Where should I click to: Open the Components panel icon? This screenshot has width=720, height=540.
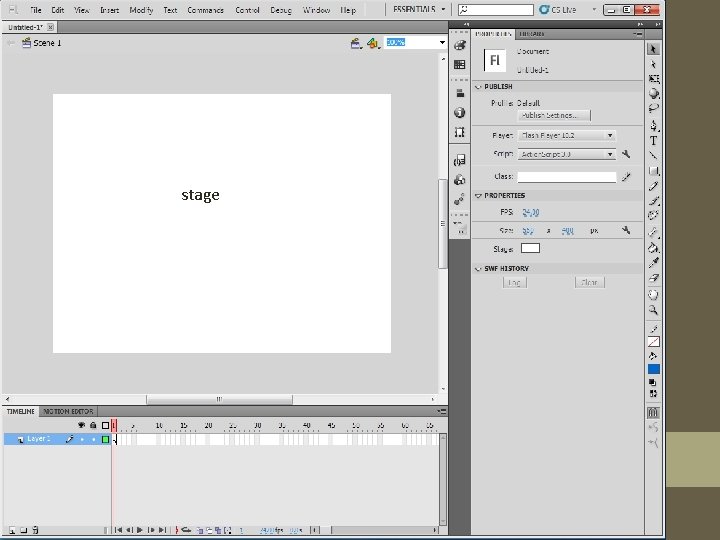460,180
